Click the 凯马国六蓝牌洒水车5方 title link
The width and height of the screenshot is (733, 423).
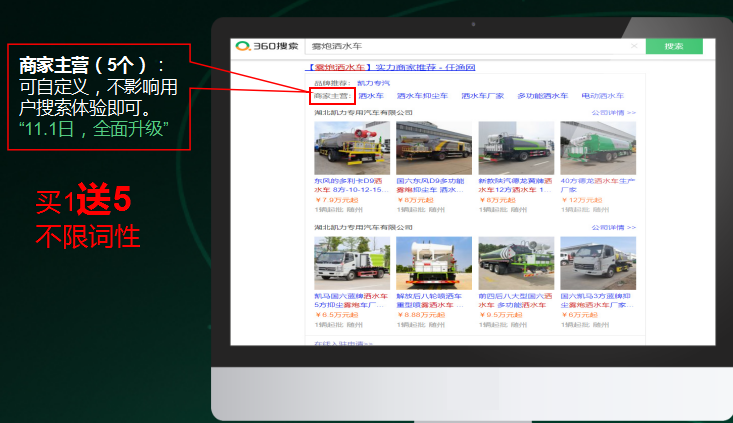351,301
